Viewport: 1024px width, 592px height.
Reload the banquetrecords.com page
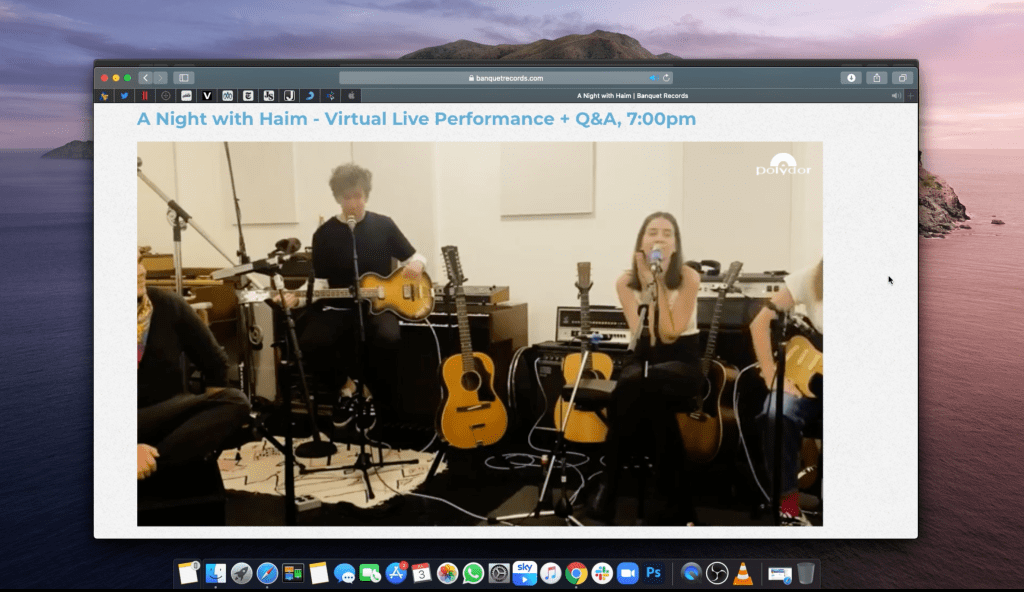(667, 78)
